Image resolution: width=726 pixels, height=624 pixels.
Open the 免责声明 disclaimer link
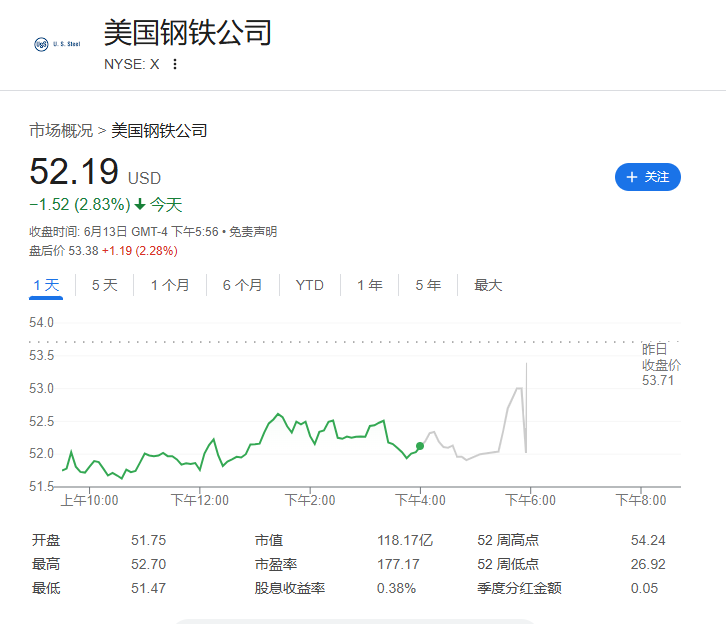point(253,231)
